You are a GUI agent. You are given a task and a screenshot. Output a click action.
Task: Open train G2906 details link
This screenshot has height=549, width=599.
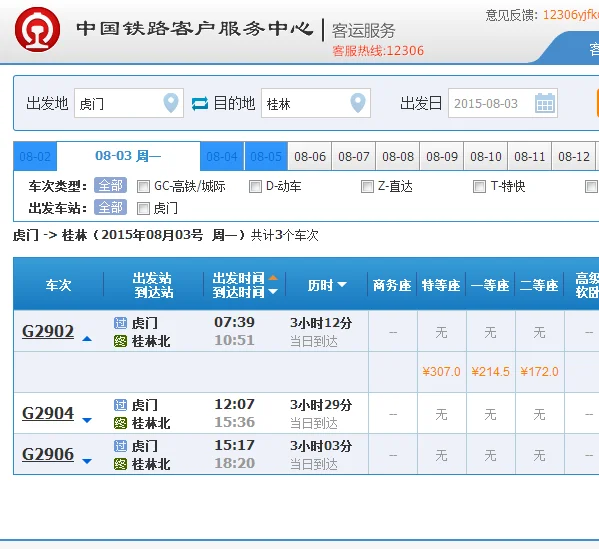48,454
